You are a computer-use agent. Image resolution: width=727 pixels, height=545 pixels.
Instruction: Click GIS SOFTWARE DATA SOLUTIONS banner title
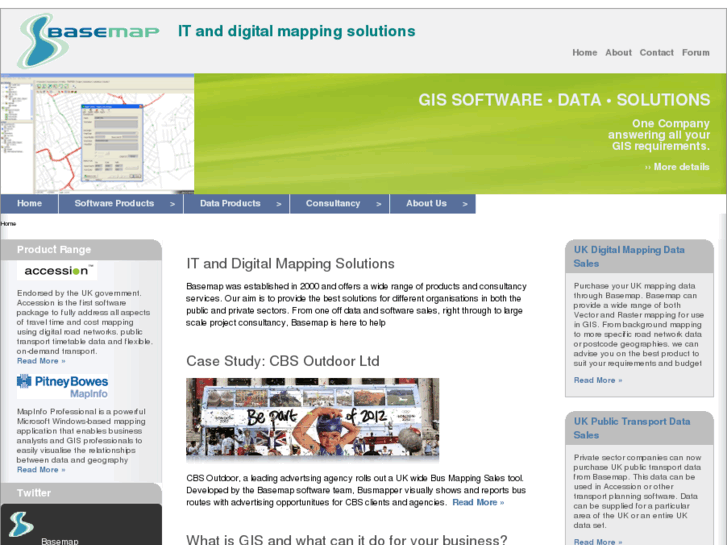coord(564,100)
